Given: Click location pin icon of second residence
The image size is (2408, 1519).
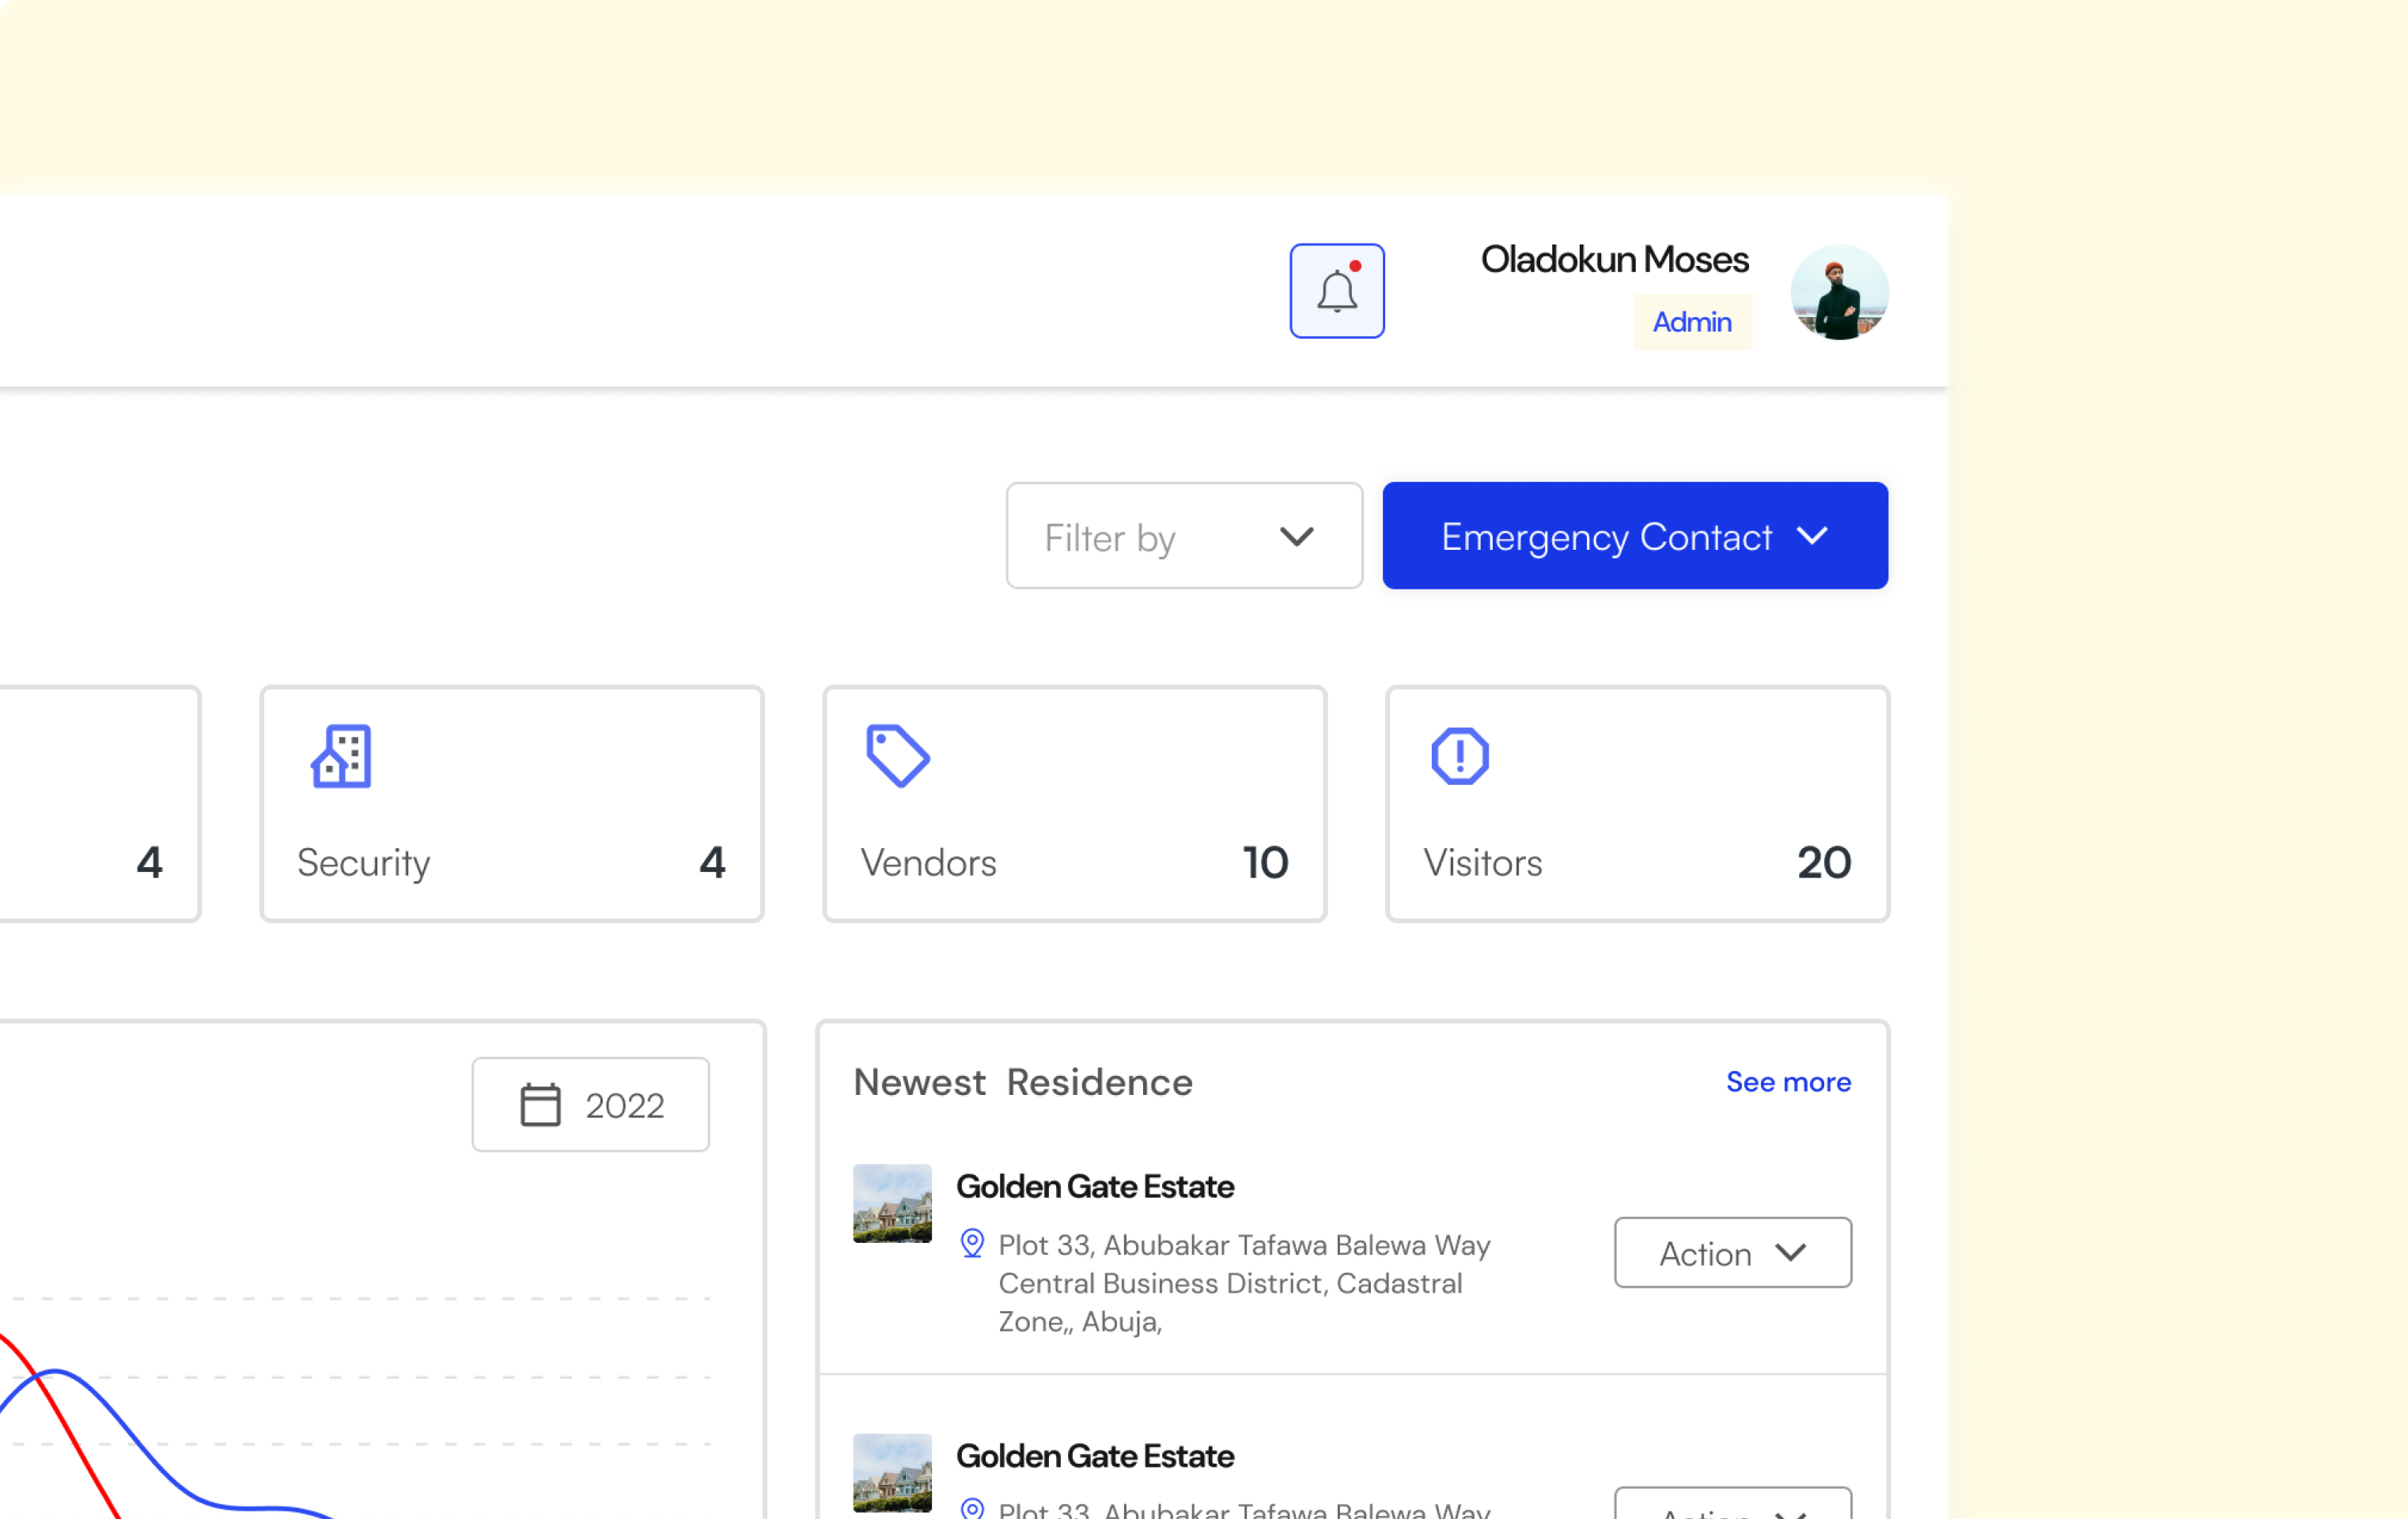Looking at the screenshot, I should [971, 1508].
